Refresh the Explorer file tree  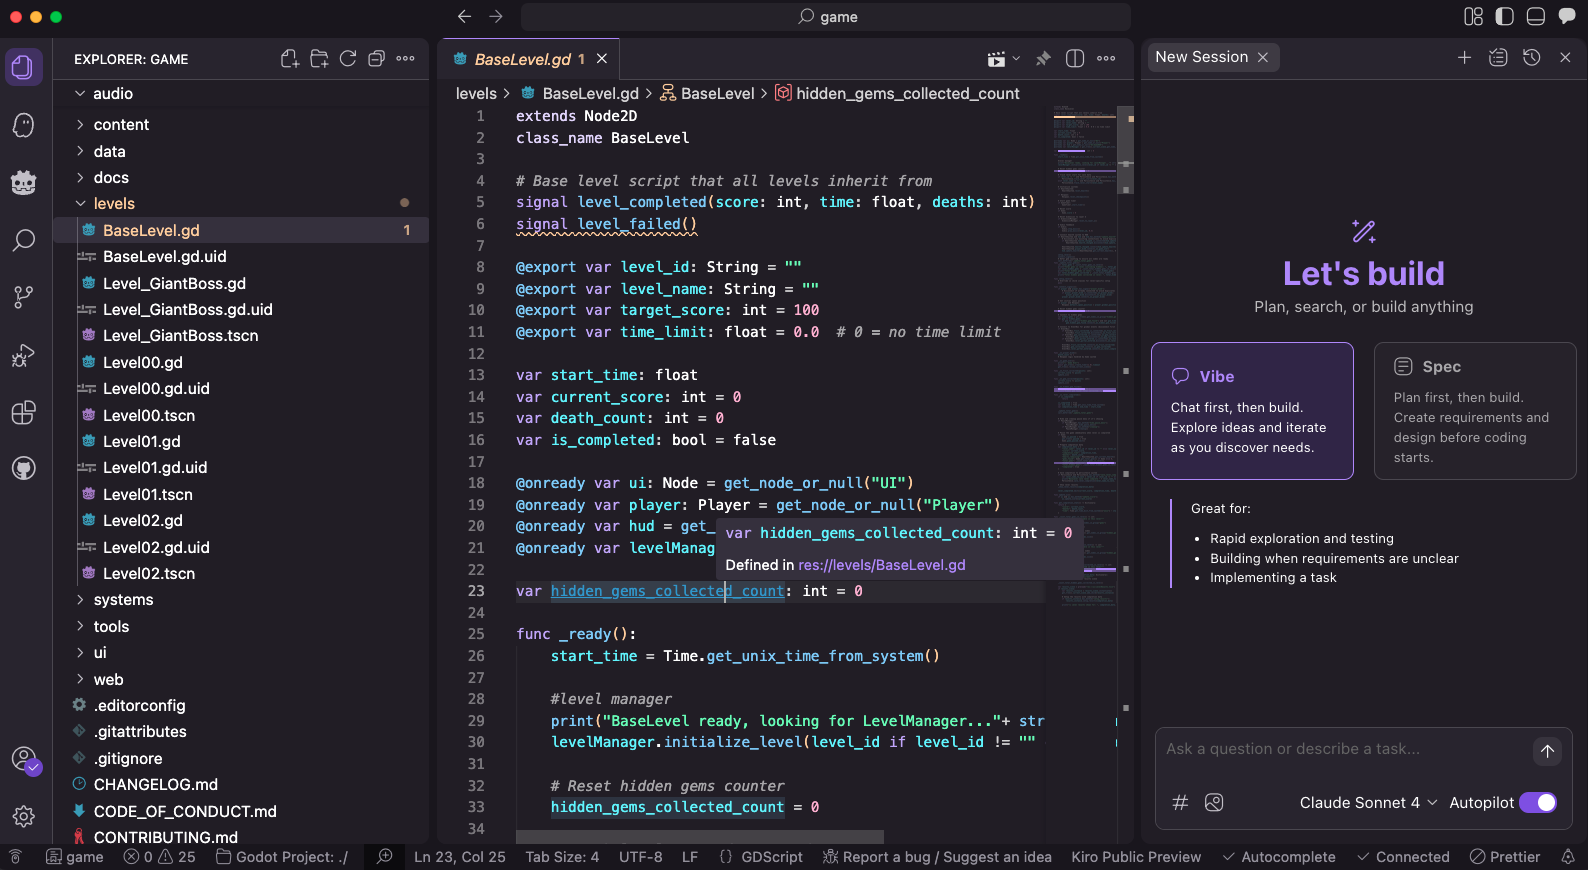coord(348,59)
